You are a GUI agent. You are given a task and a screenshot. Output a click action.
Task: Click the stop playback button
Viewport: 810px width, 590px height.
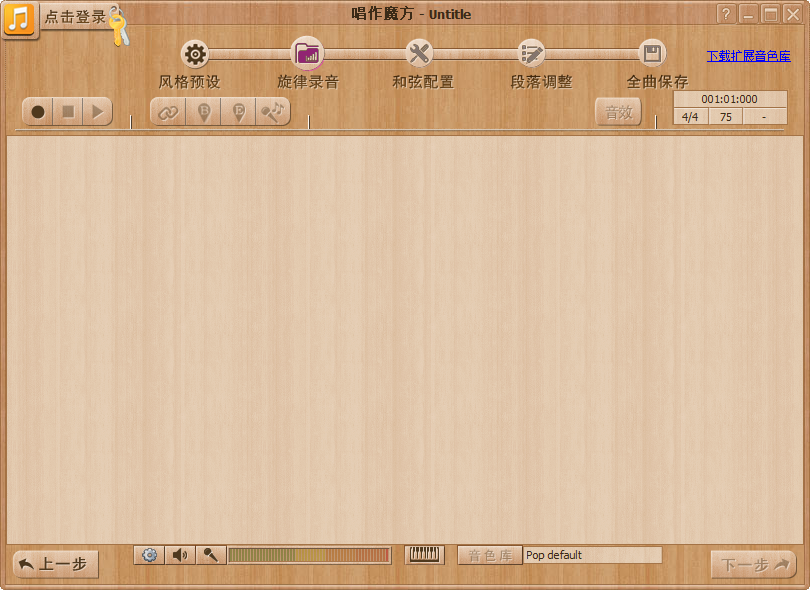pos(68,112)
